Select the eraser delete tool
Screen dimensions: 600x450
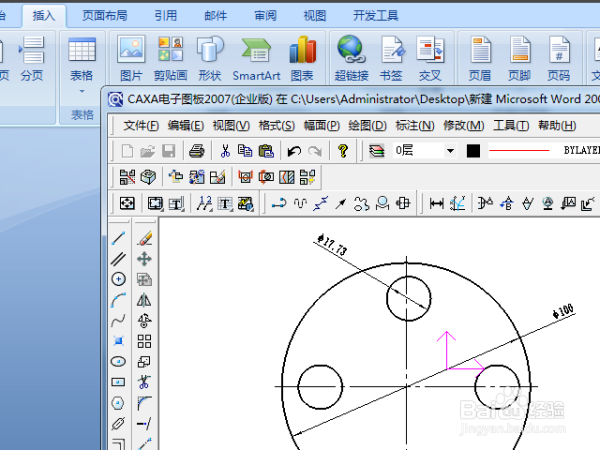(x=144, y=238)
